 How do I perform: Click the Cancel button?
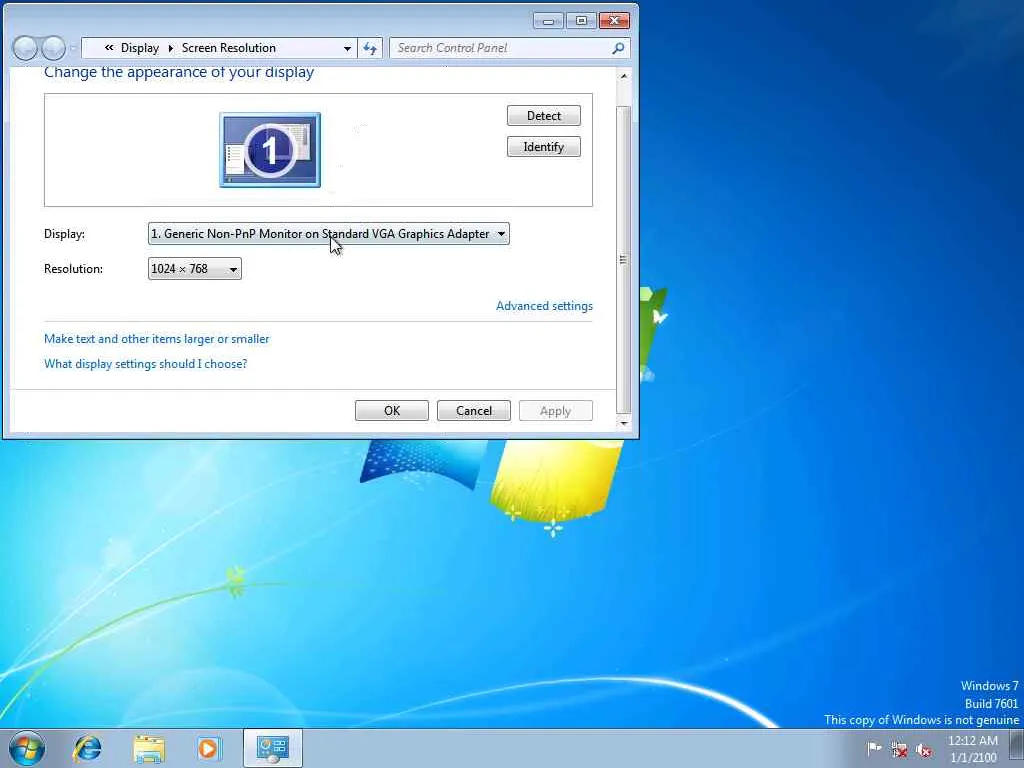473,411
